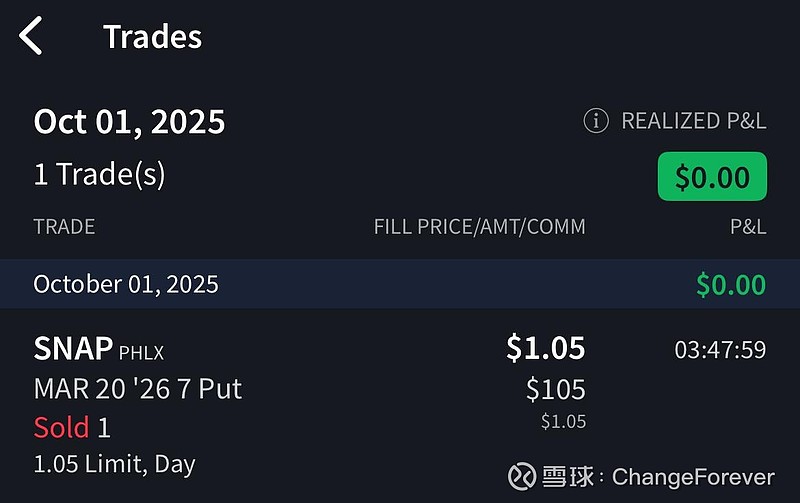Tap the Sold 1 trade action label
800x503 pixels.
pyautogui.click(x=72, y=428)
